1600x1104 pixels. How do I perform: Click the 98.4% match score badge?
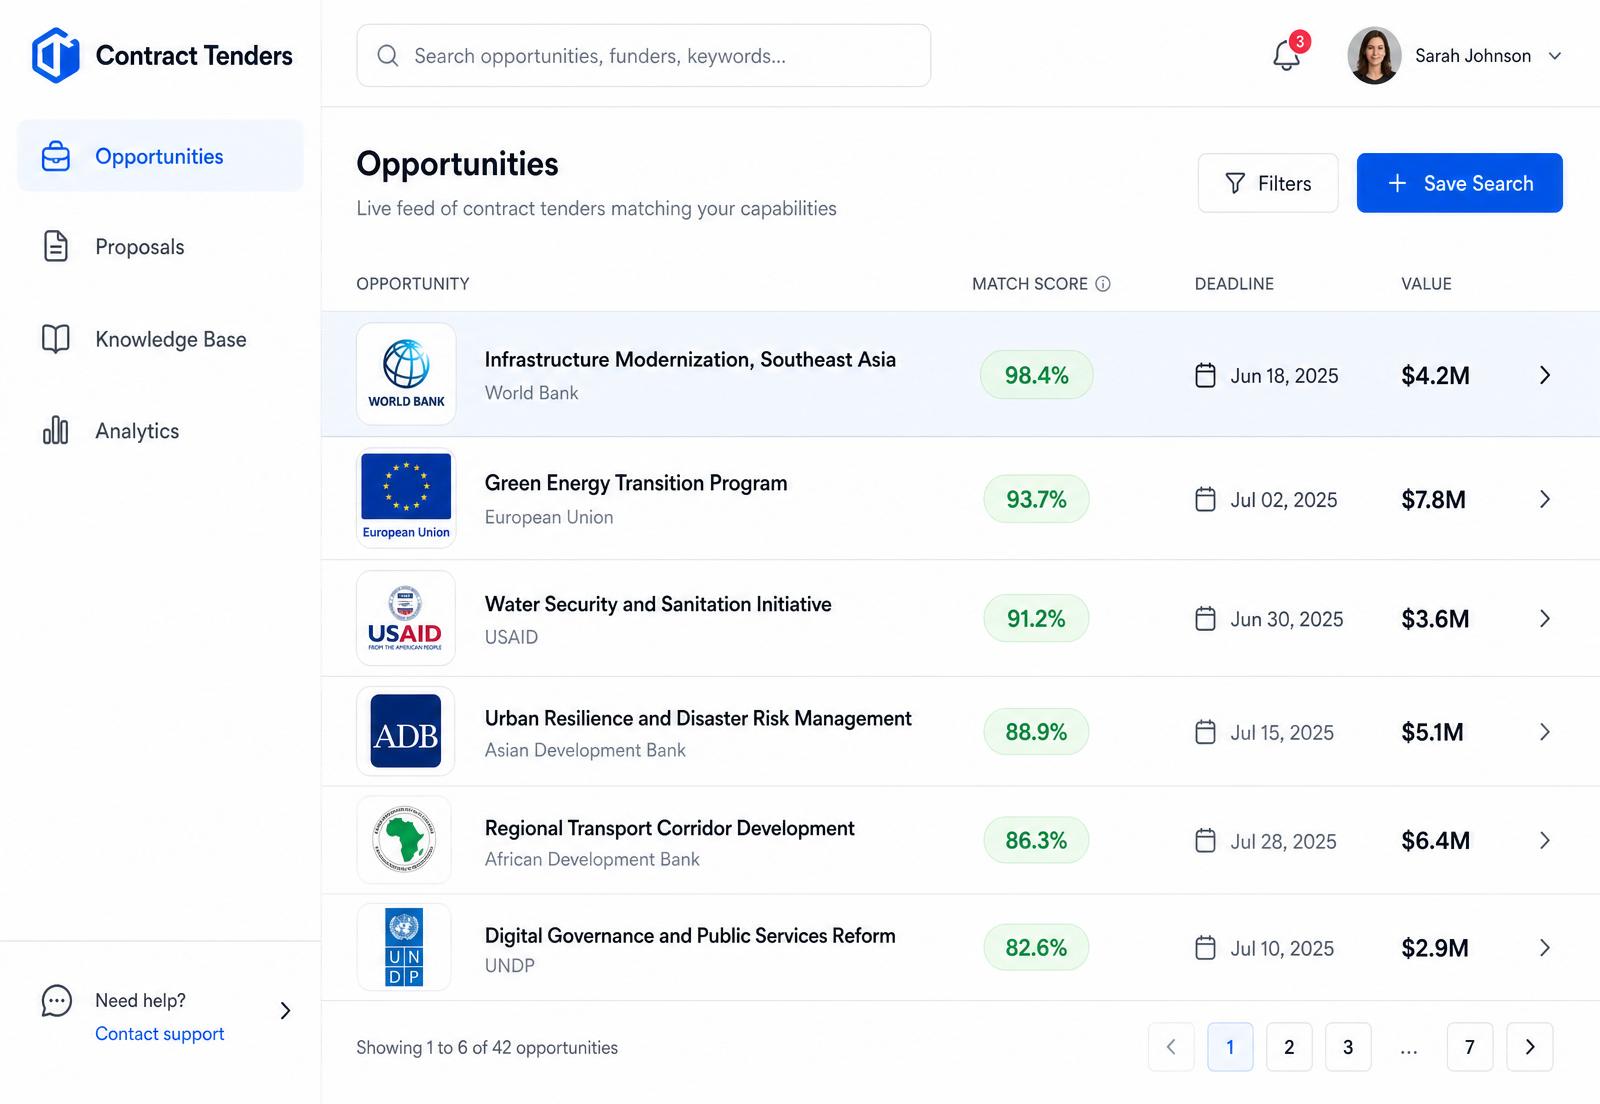pos(1037,375)
